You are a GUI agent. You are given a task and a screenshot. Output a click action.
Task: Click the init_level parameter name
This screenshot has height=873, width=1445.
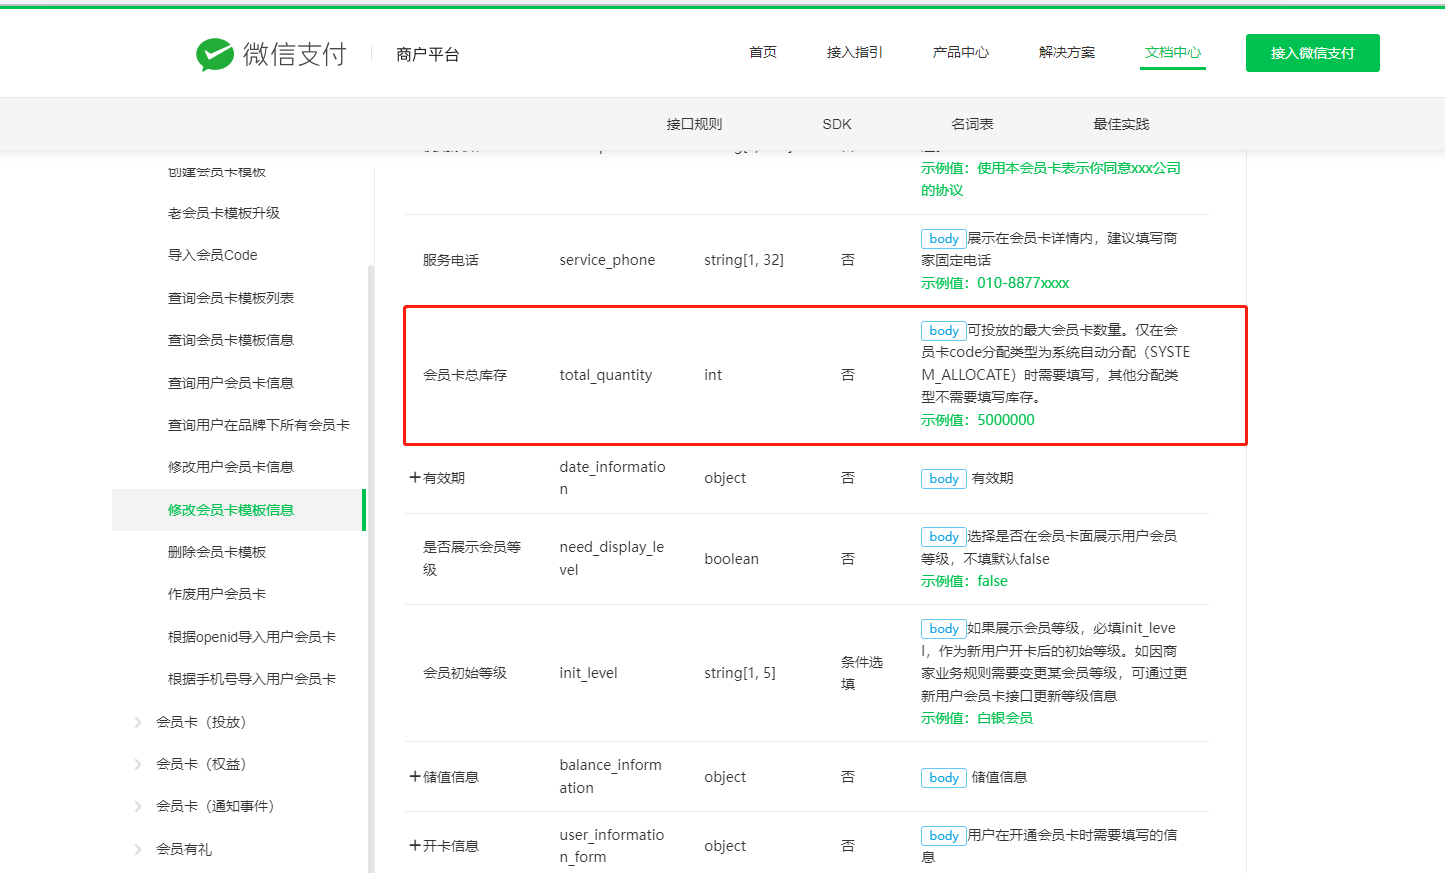588,673
